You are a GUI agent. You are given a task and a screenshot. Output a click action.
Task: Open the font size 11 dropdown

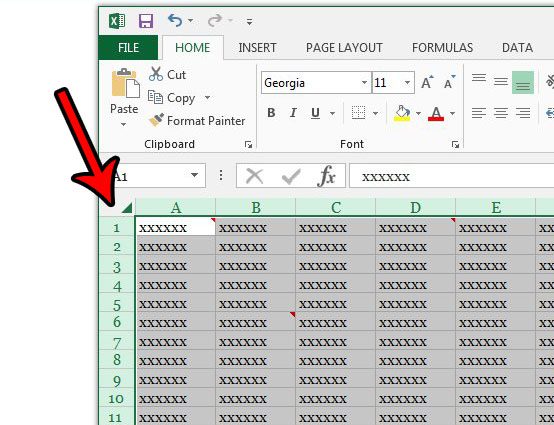pyautogui.click(x=407, y=83)
